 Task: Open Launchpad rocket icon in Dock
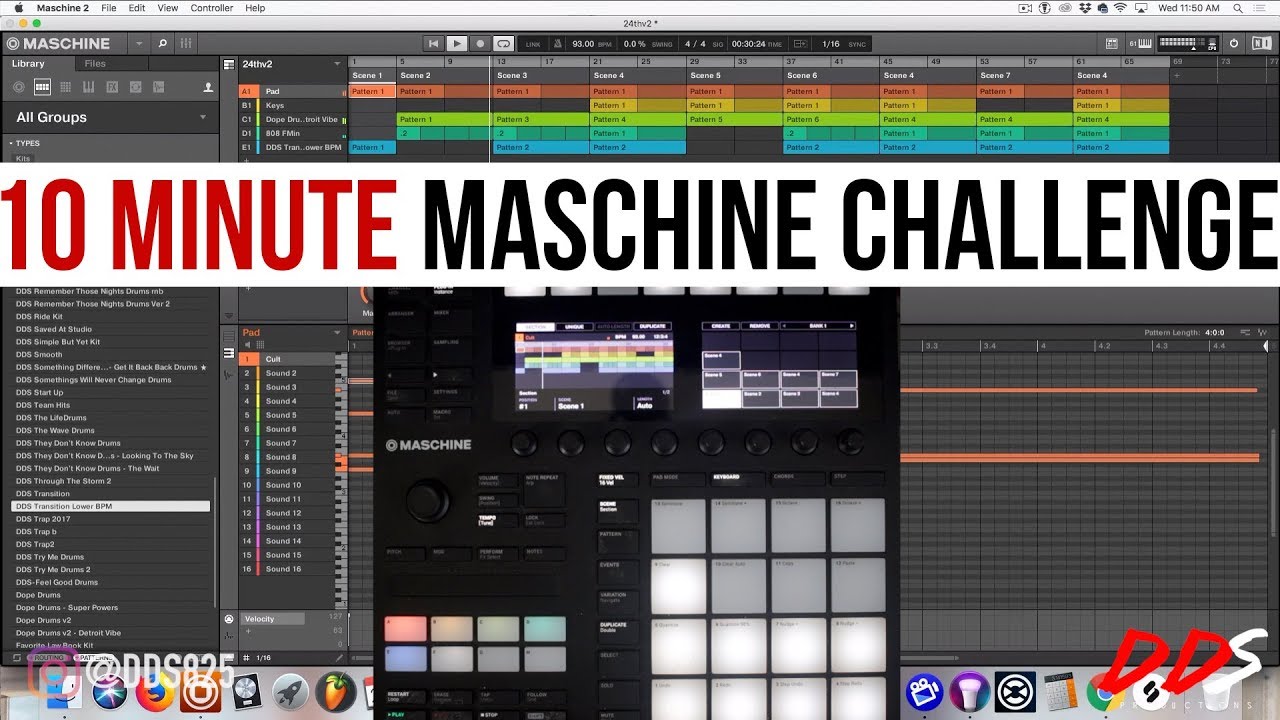289,692
